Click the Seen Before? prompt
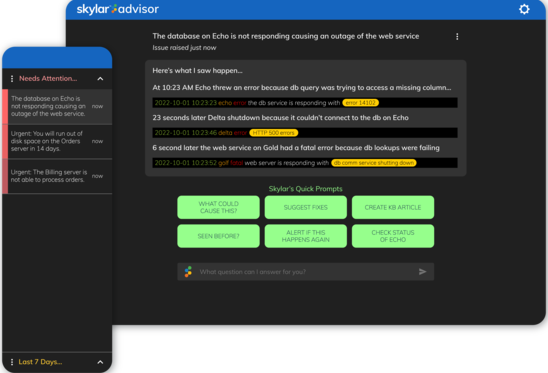This screenshot has width=548, height=373. [x=218, y=236]
